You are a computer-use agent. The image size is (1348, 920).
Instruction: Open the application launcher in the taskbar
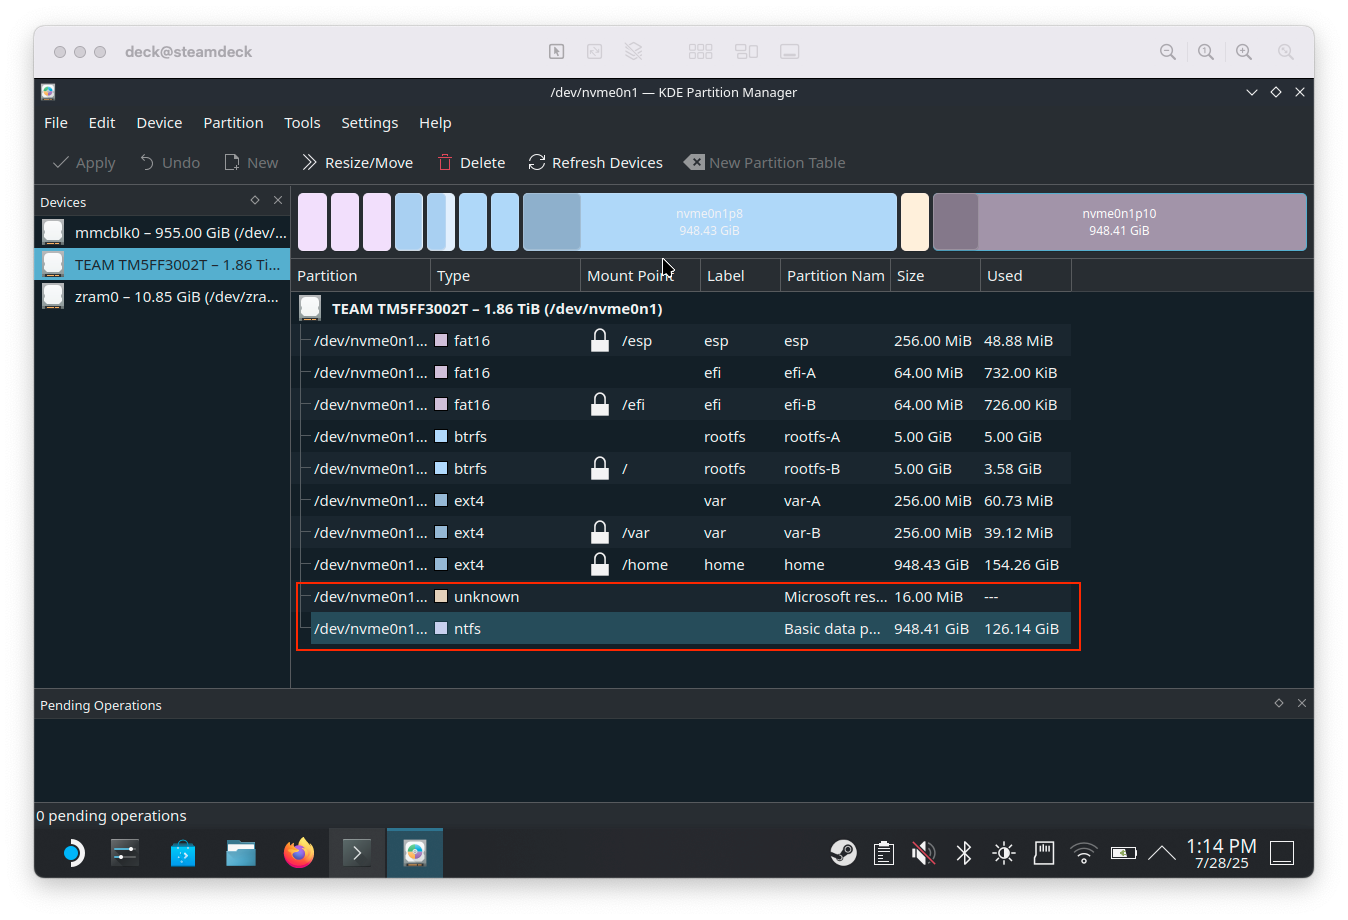(72, 853)
